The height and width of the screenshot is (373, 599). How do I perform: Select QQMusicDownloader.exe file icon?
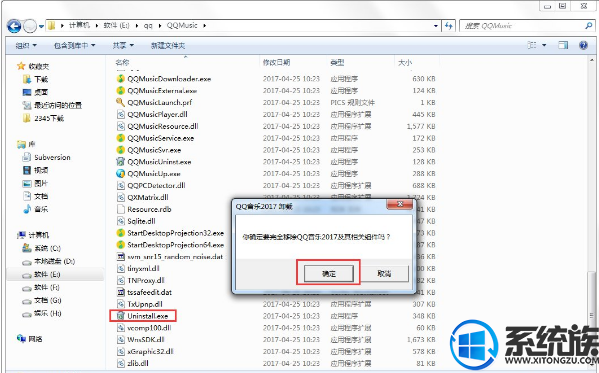coord(121,79)
